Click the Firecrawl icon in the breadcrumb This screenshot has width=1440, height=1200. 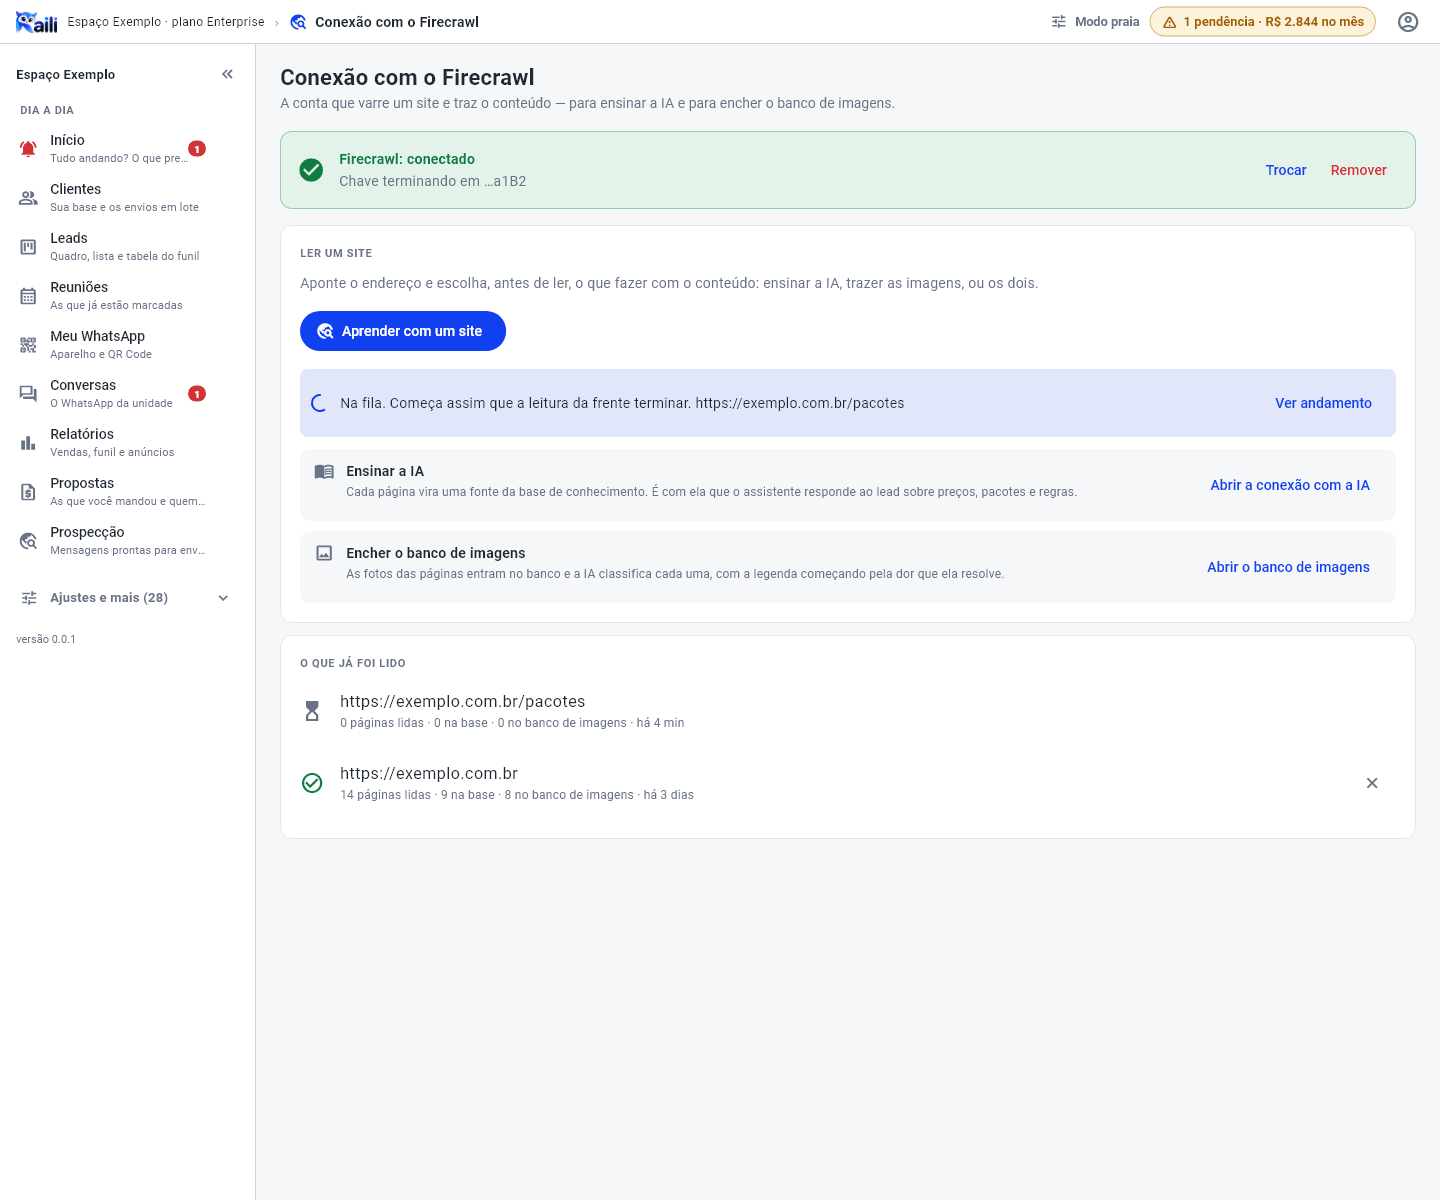pyautogui.click(x=298, y=22)
